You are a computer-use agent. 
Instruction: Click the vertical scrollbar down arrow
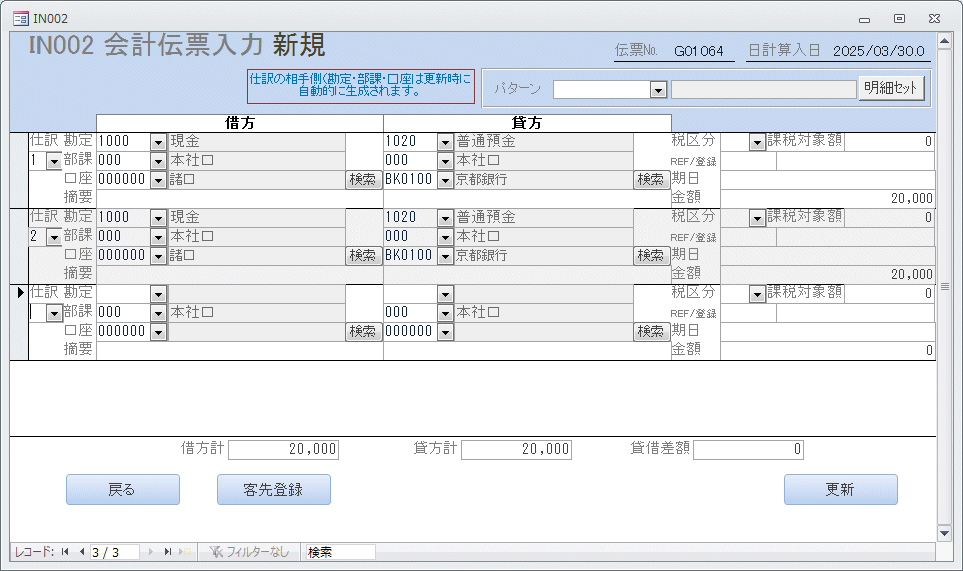click(944, 533)
